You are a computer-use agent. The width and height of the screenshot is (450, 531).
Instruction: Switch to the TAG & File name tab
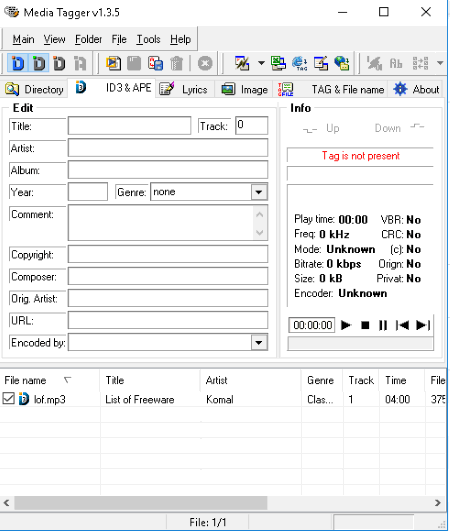point(330,89)
